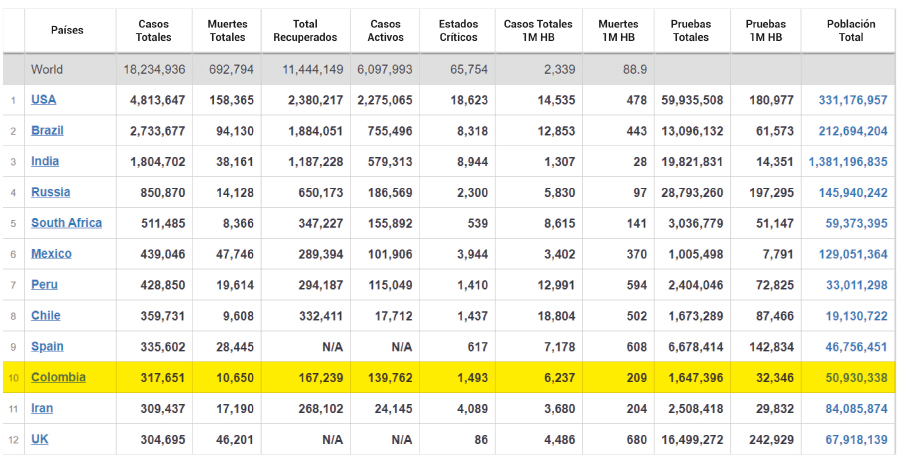Select UK deaths per million 680

[x=637, y=440]
